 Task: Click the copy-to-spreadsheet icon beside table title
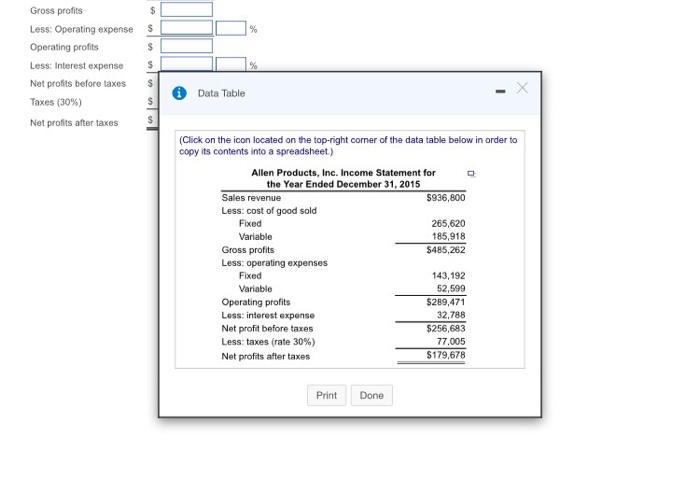pyautogui.click(x=471, y=174)
